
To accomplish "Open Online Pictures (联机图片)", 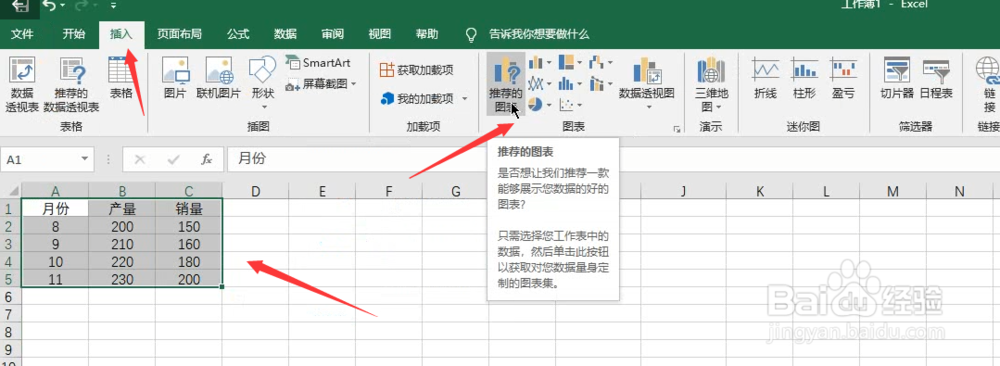I will [x=219, y=78].
